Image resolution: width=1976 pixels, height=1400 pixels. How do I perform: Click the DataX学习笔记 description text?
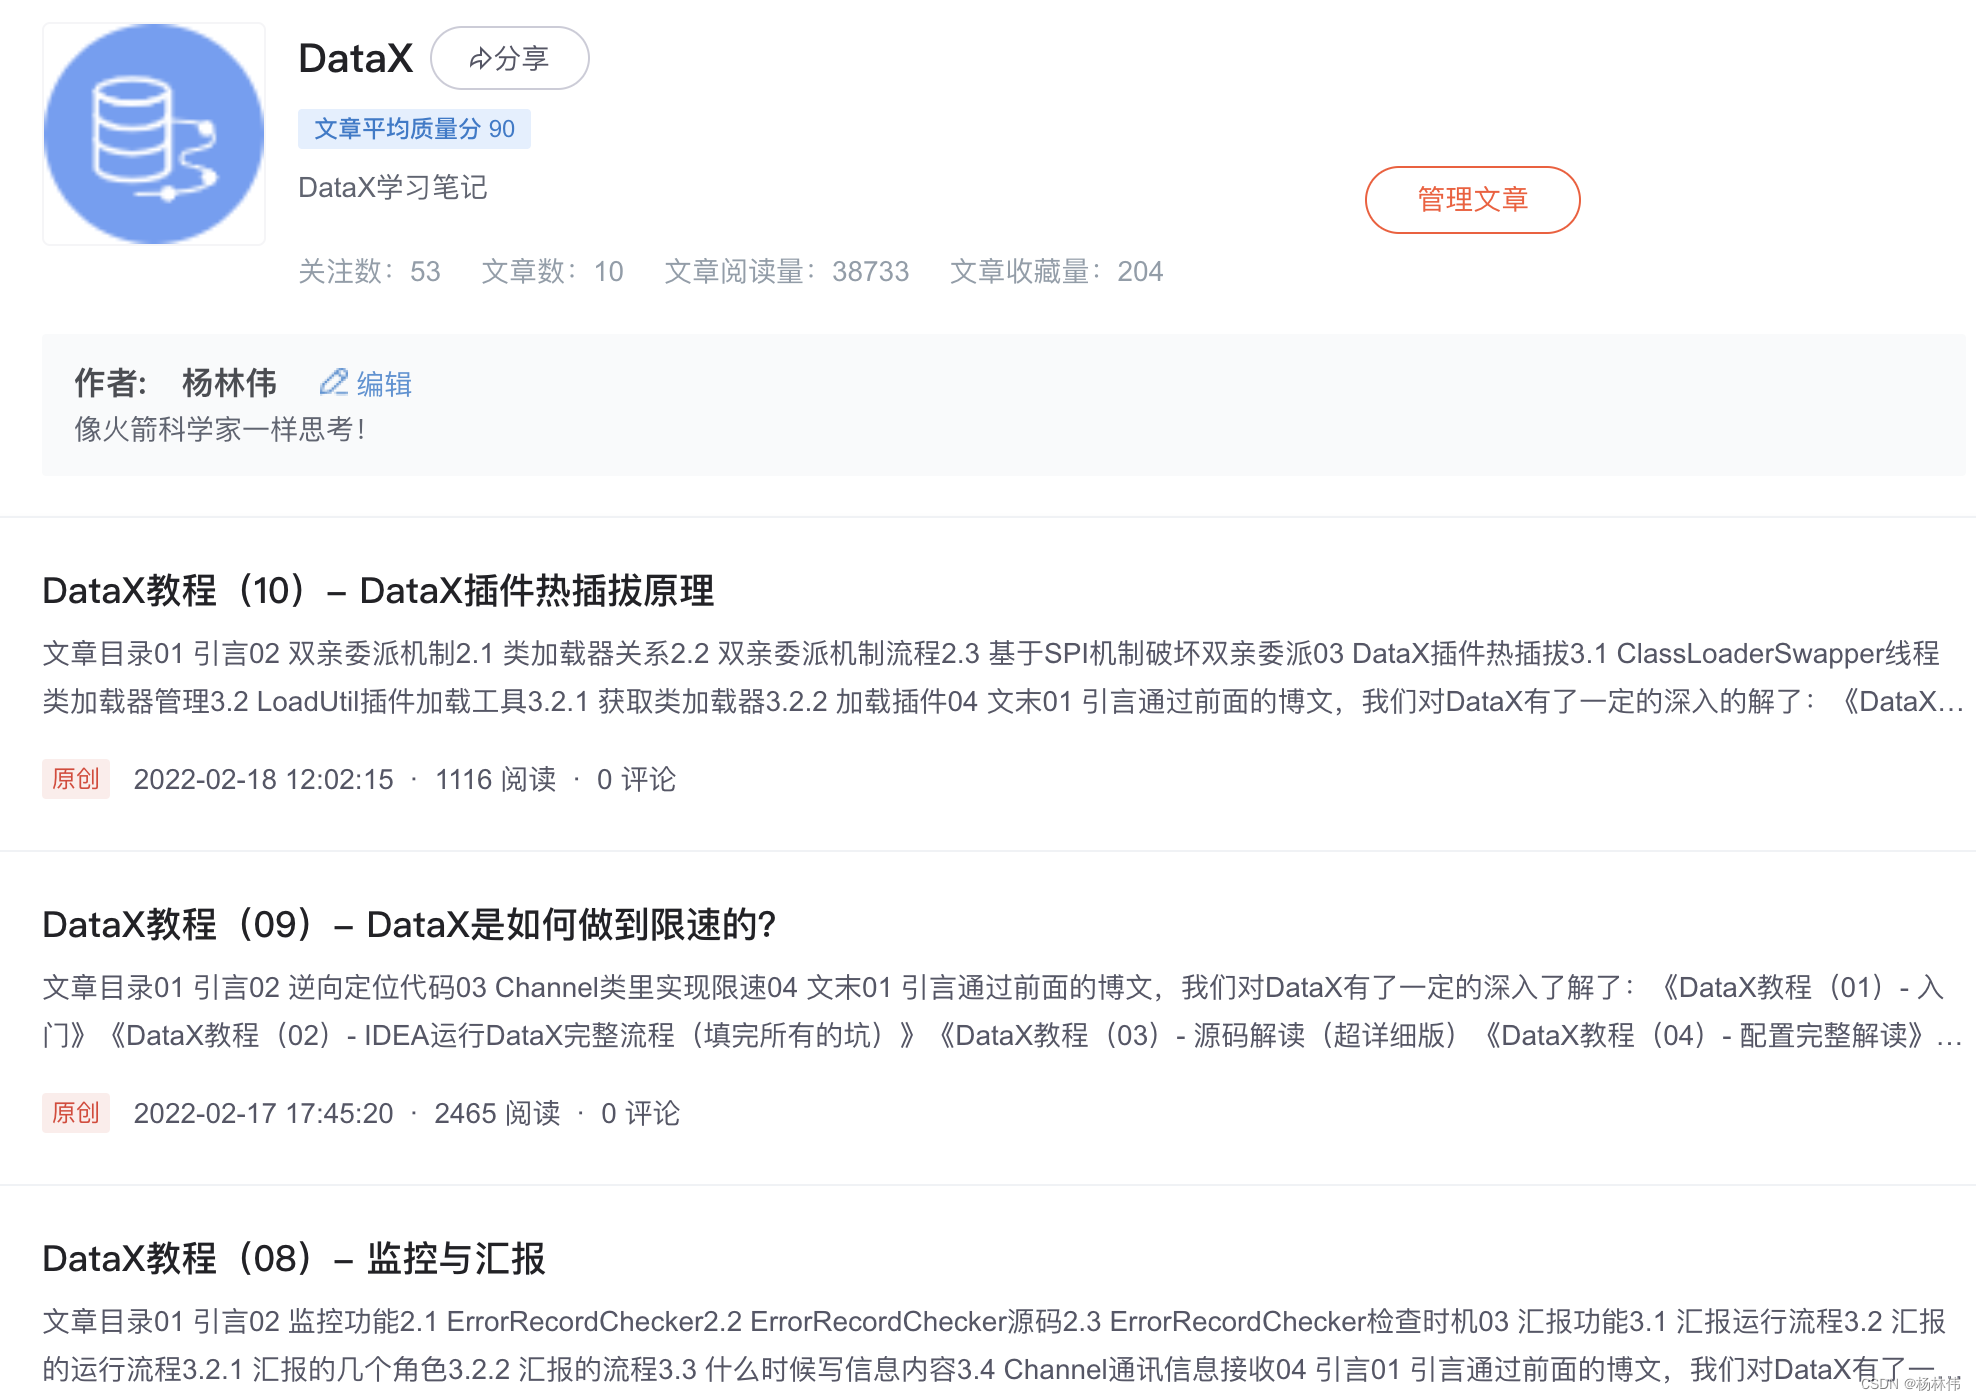point(392,187)
